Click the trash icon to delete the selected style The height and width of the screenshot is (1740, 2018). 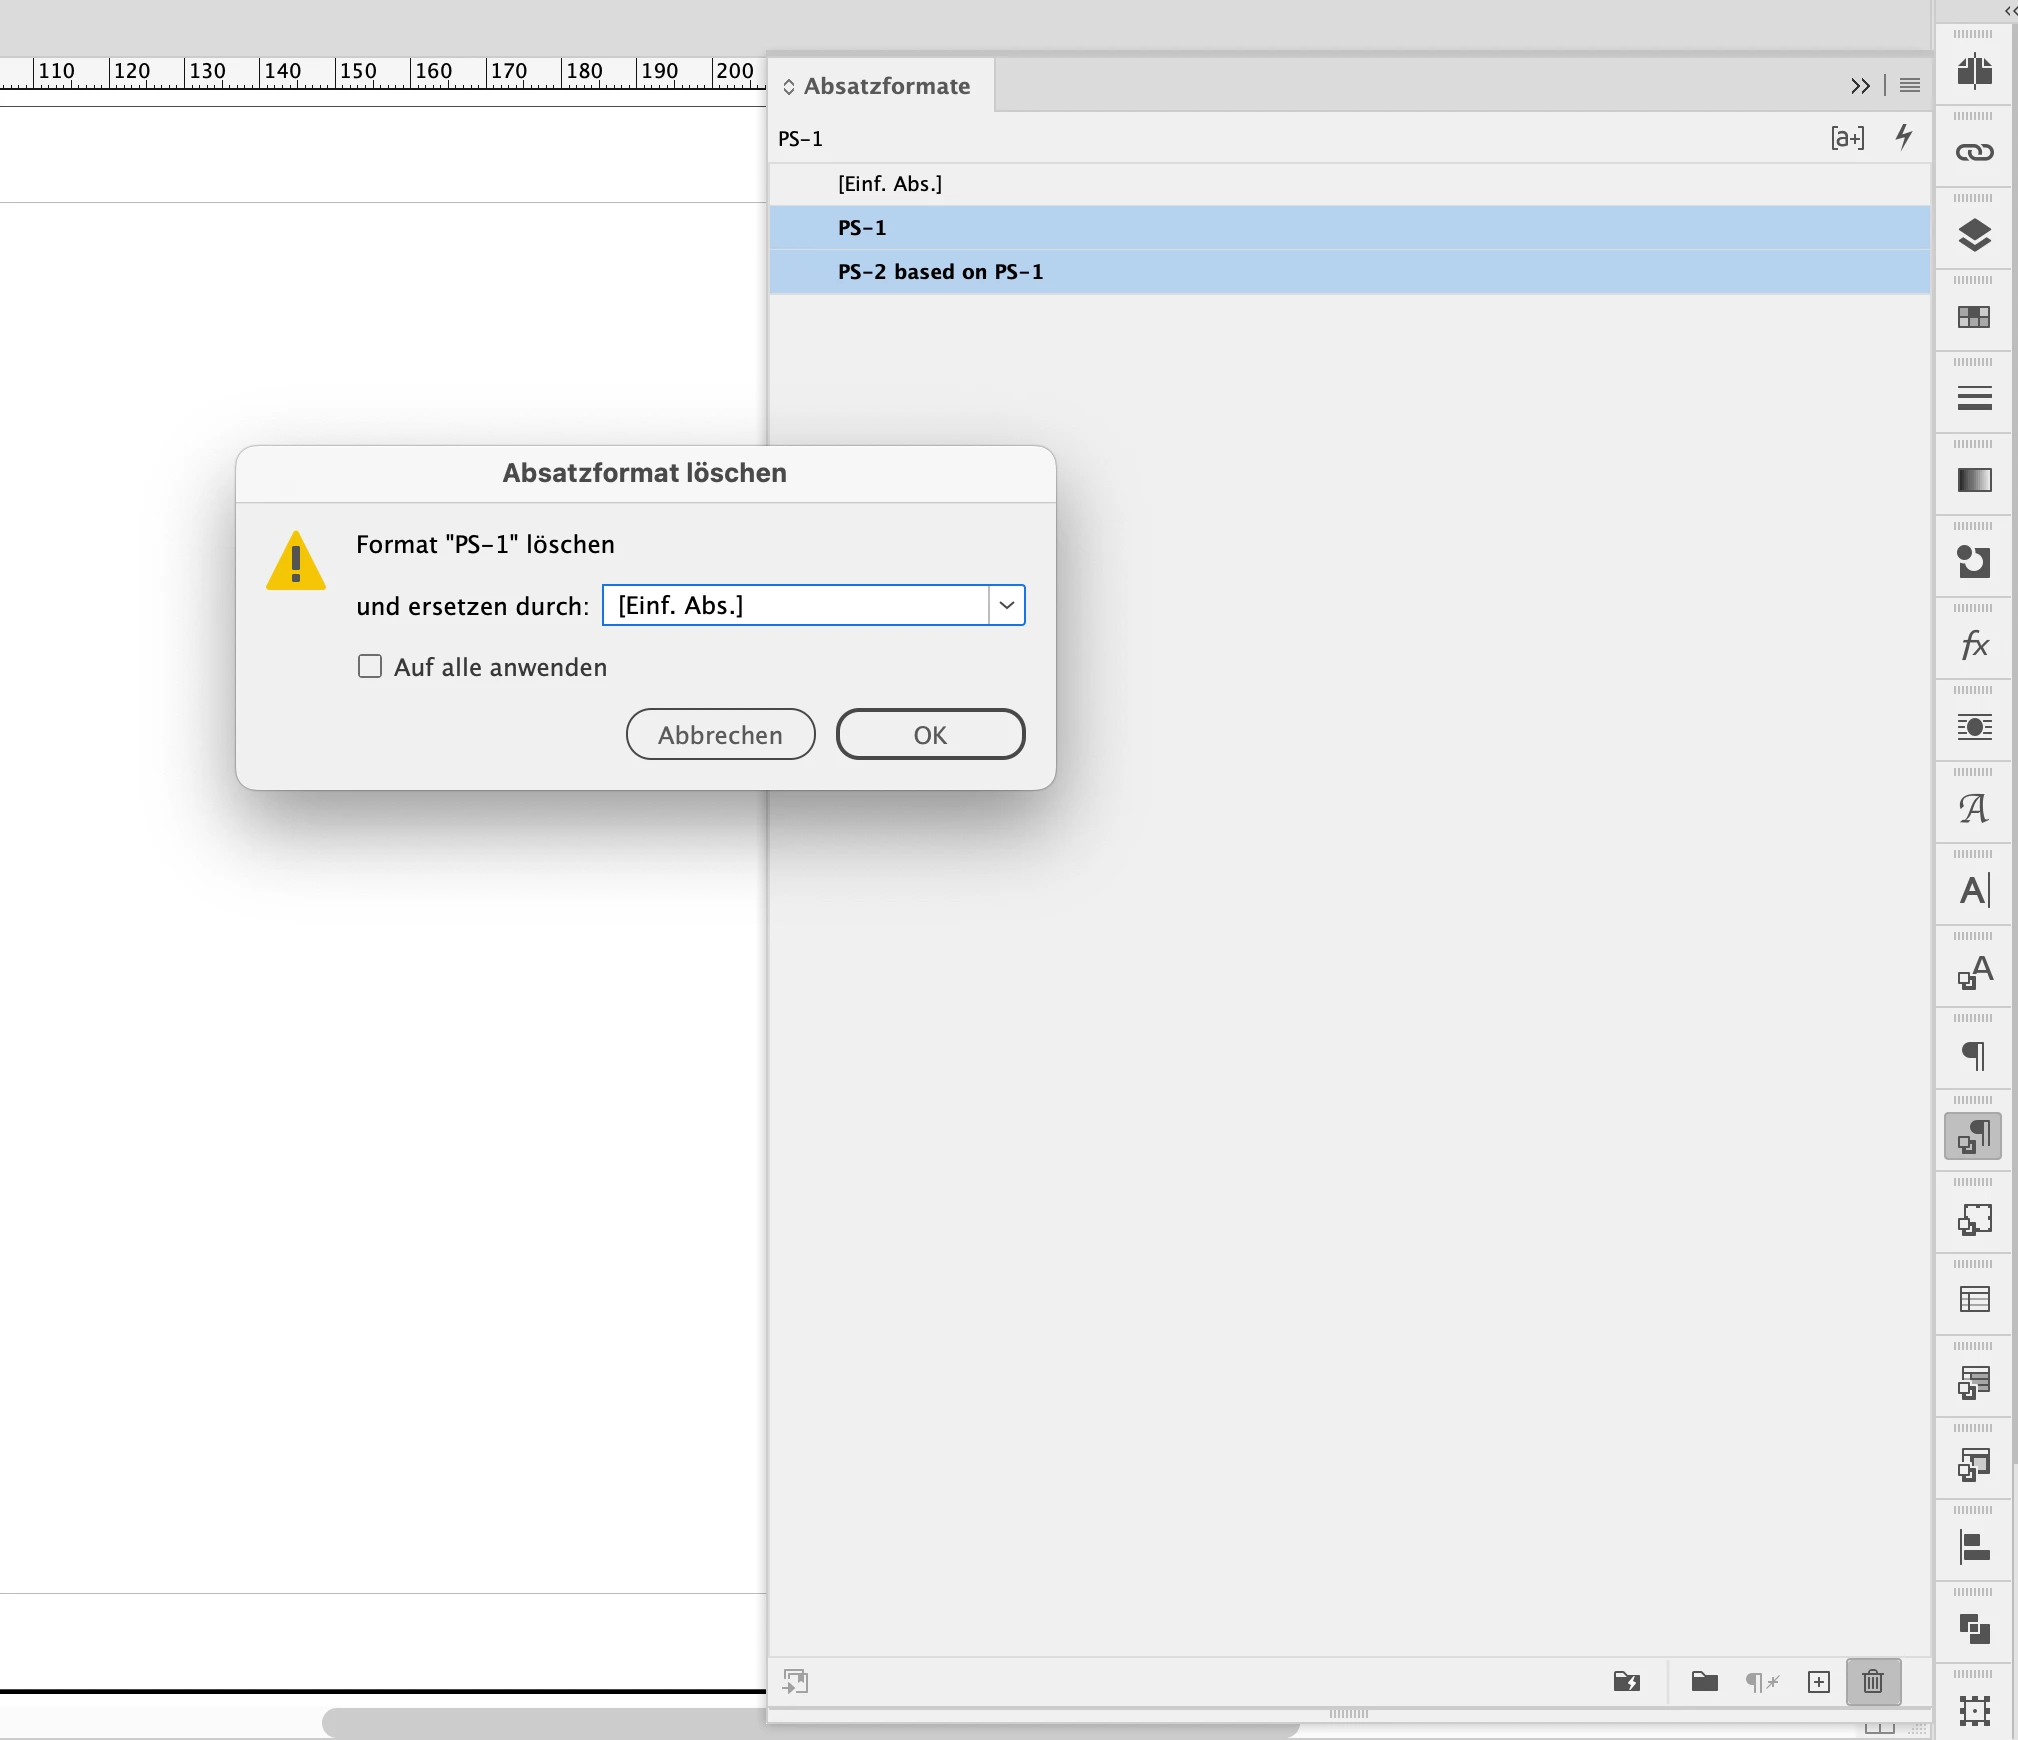pyautogui.click(x=1872, y=1682)
